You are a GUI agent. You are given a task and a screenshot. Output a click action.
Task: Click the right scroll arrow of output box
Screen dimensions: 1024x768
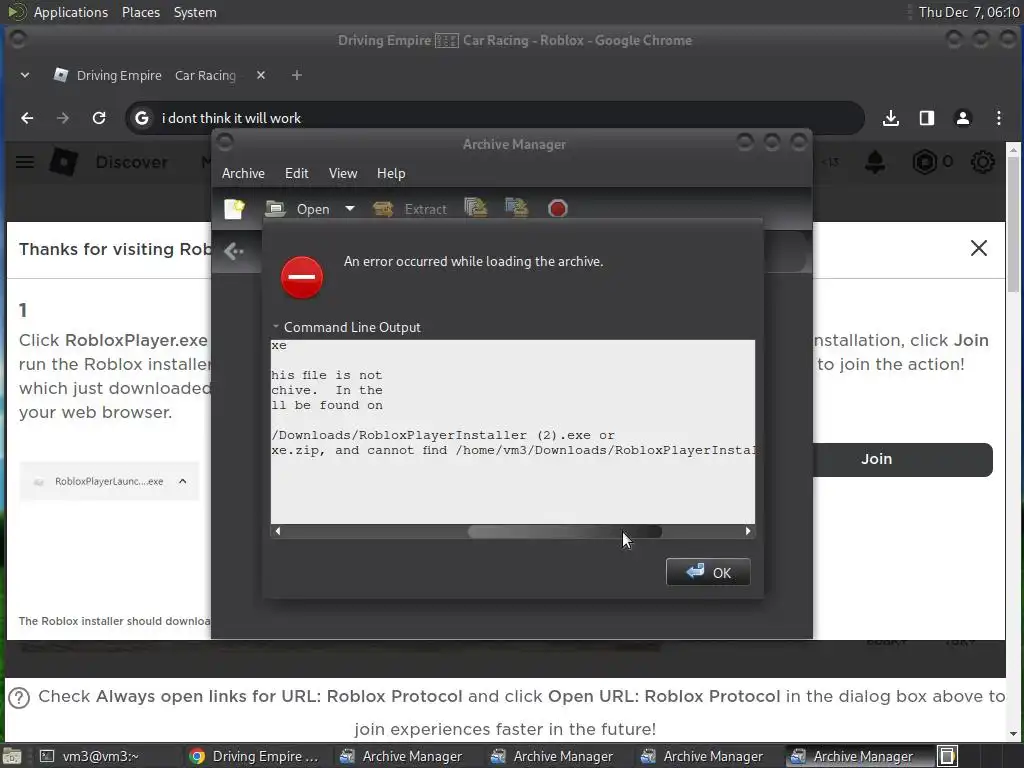(748, 532)
